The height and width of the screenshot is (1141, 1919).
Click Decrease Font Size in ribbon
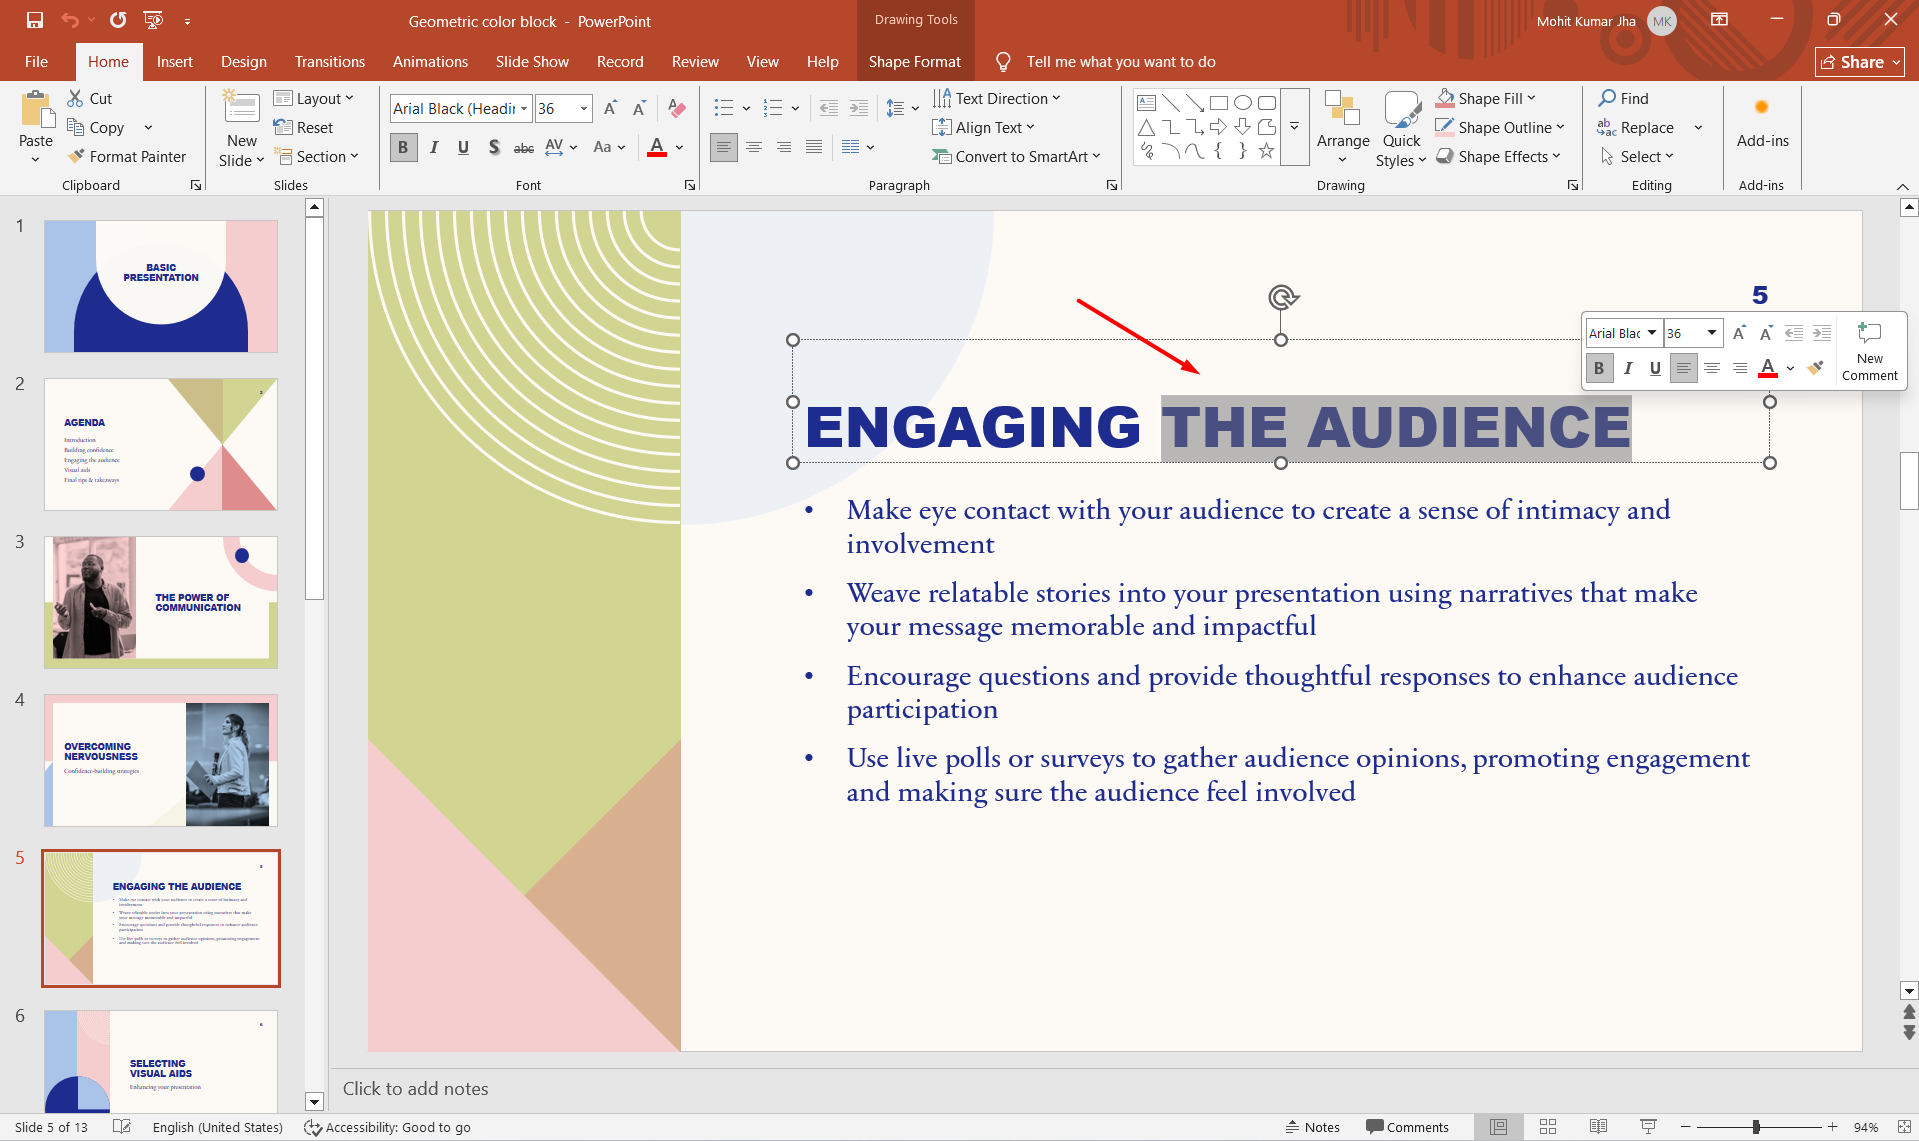[640, 108]
